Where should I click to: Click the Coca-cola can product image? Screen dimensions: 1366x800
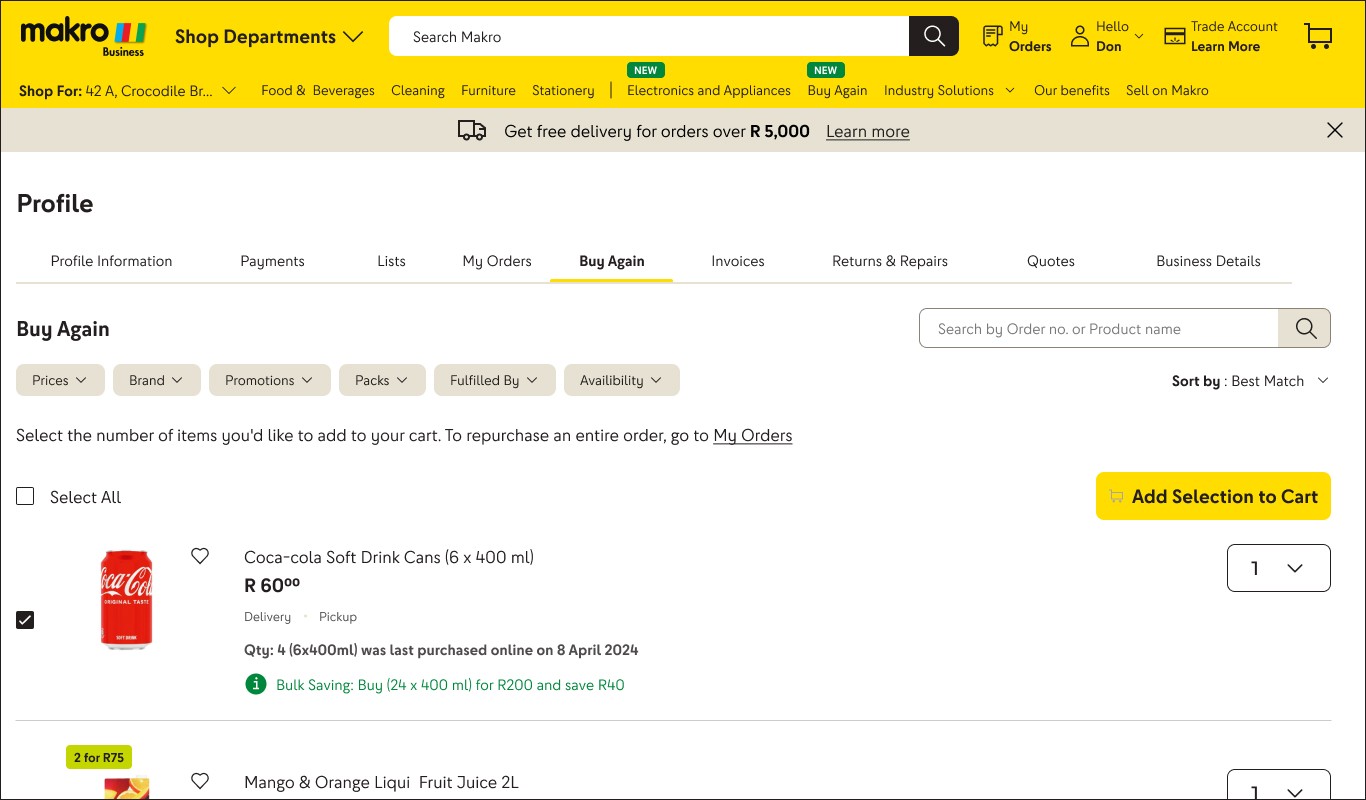point(126,599)
